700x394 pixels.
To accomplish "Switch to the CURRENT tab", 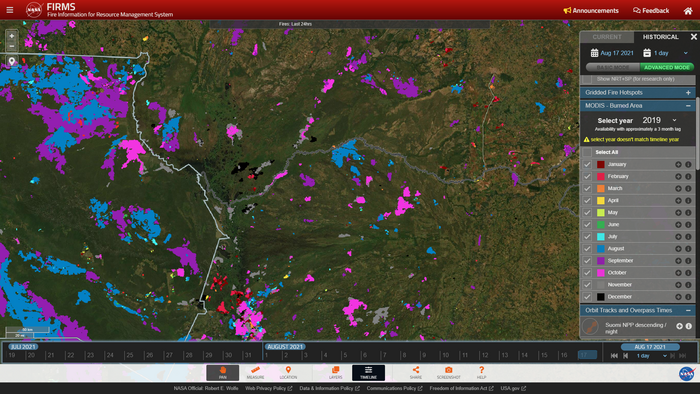I will (x=607, y=37).
